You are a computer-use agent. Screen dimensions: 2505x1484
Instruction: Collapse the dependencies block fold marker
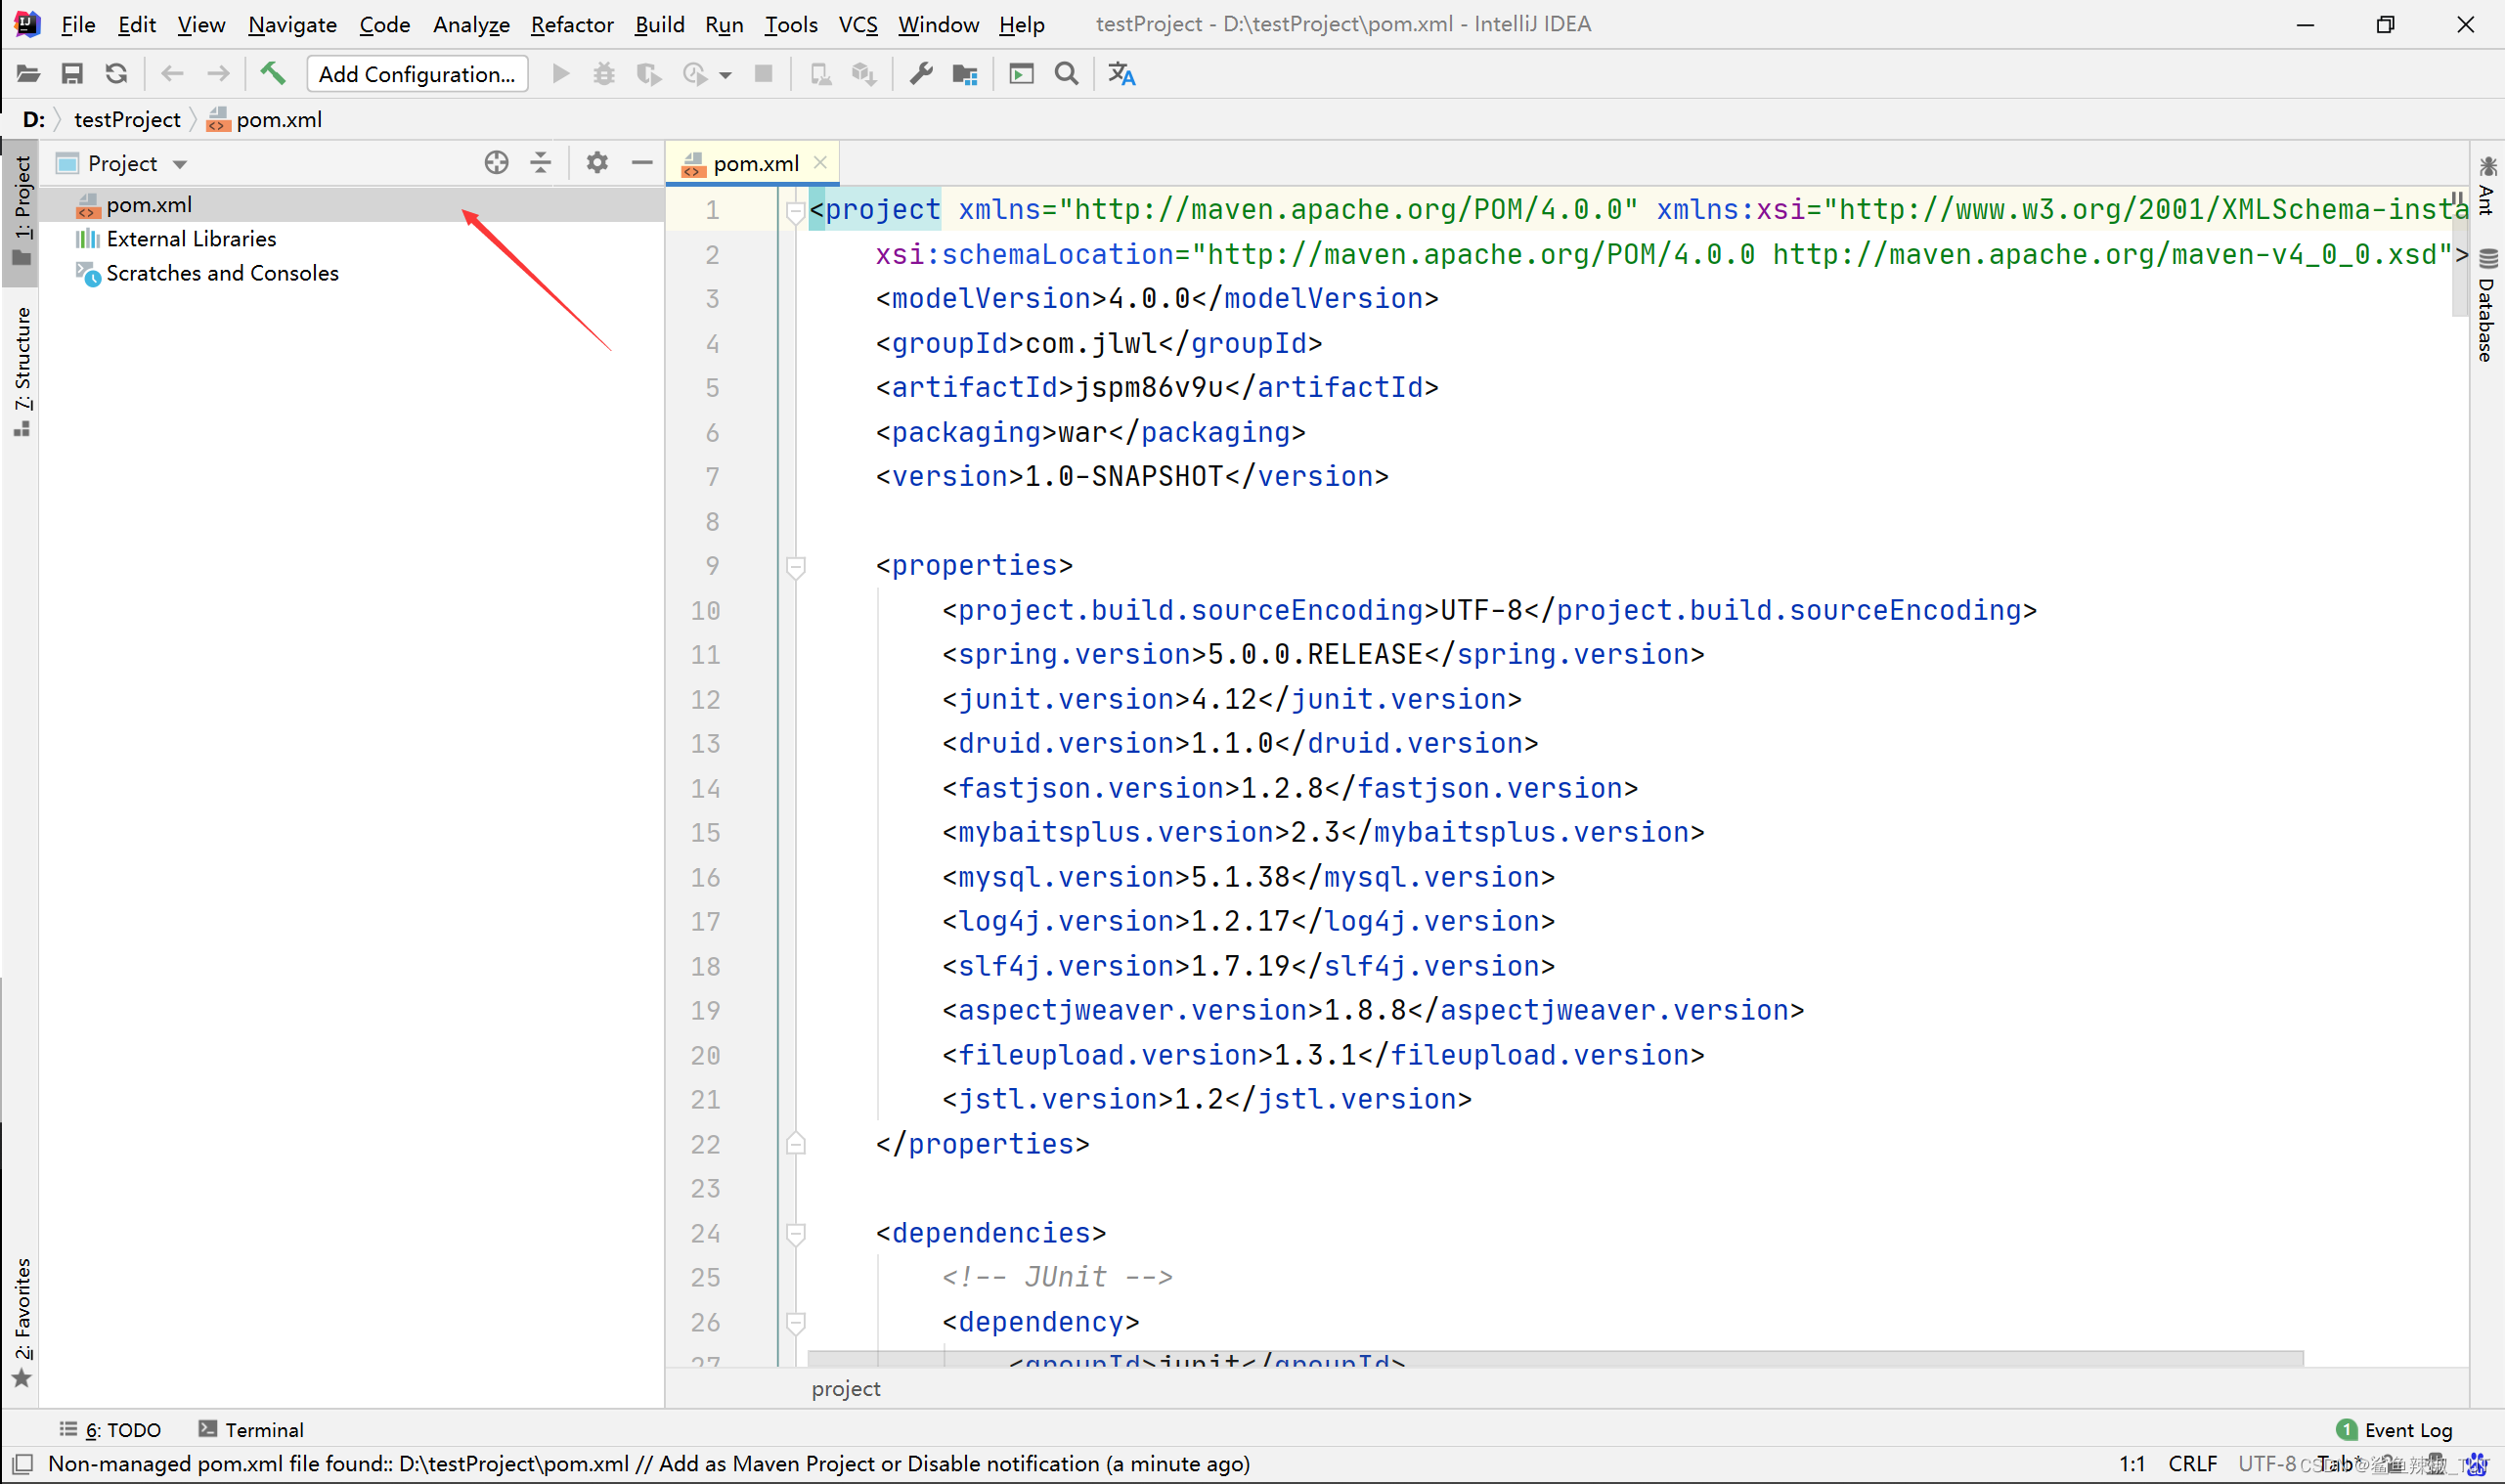[x=796, y=1234]
